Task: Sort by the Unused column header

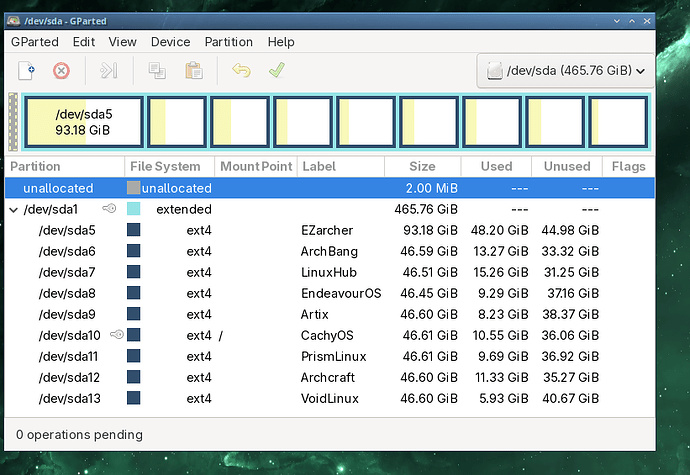Action: coord(567,166)
